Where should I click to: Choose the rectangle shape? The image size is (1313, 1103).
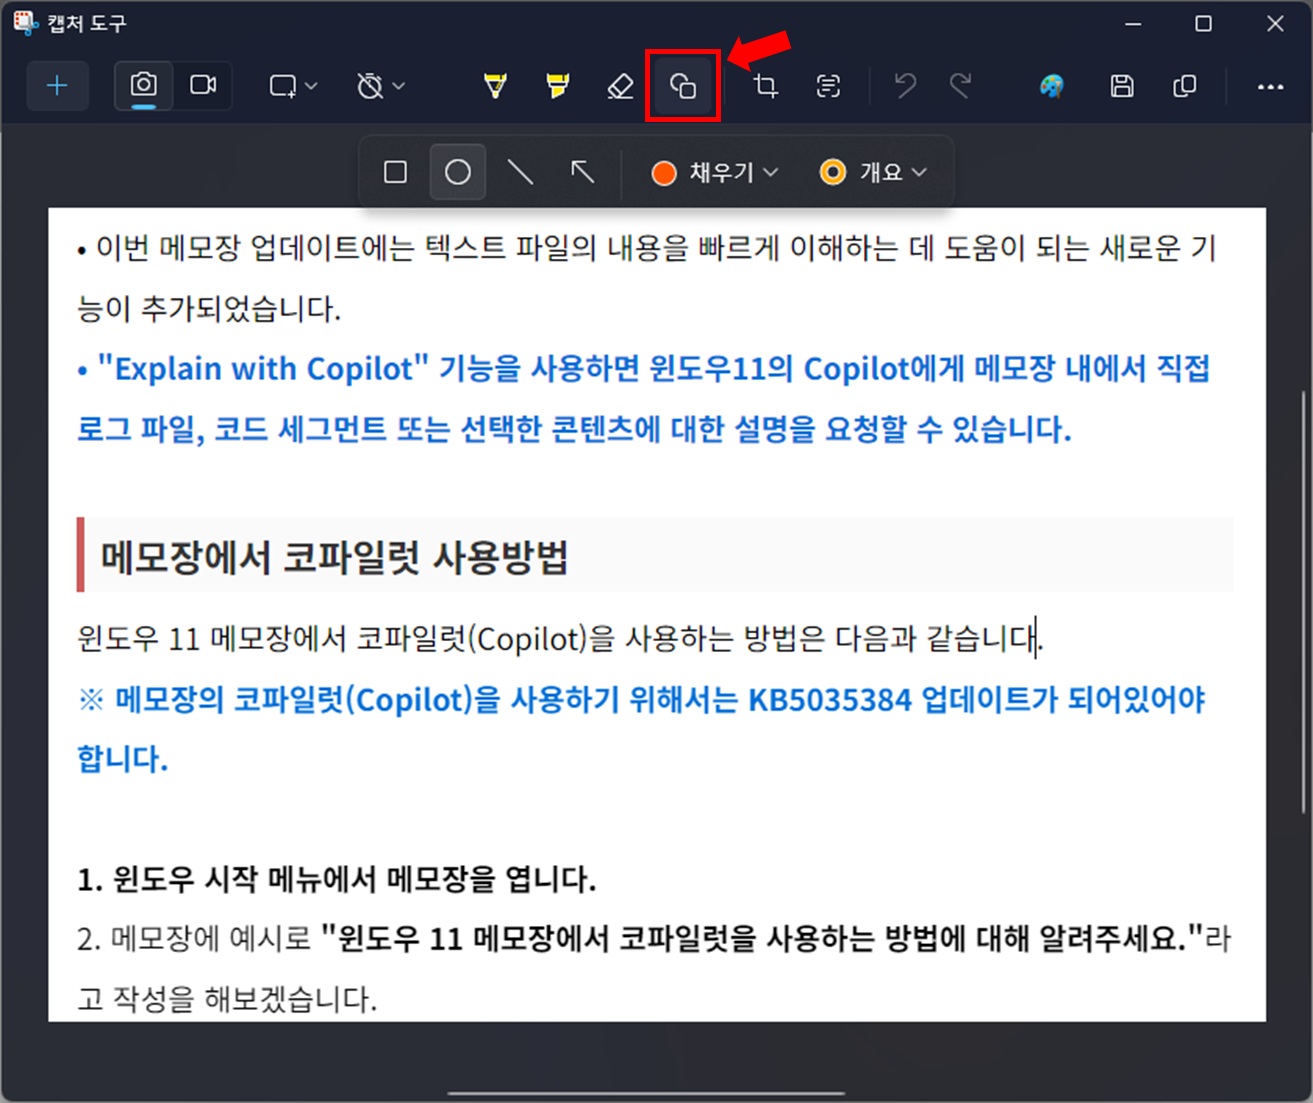395,172
